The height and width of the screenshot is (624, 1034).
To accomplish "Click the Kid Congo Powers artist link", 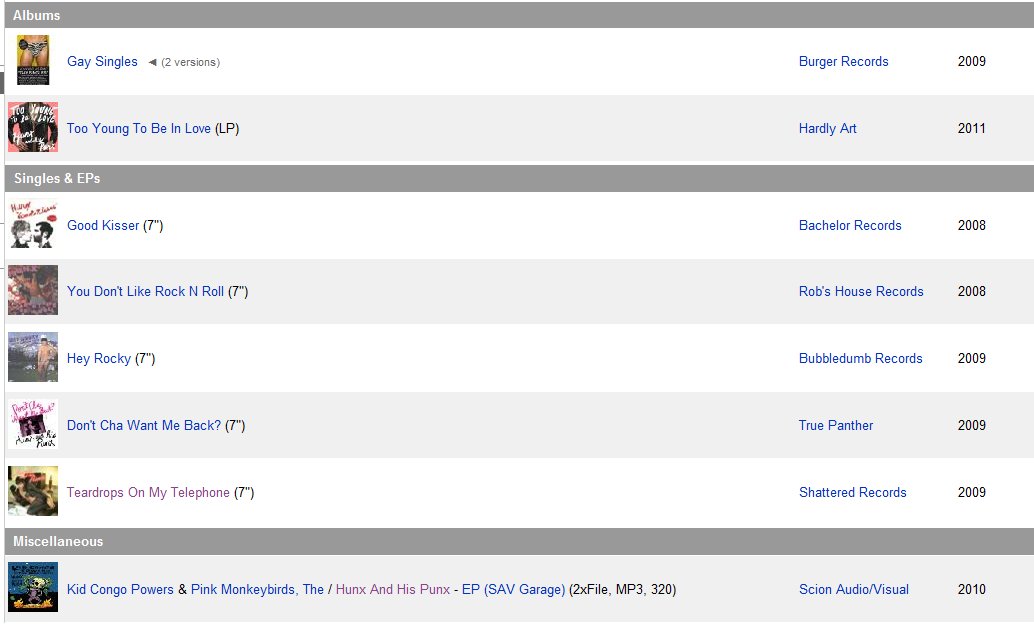I will tap(120, 589).
